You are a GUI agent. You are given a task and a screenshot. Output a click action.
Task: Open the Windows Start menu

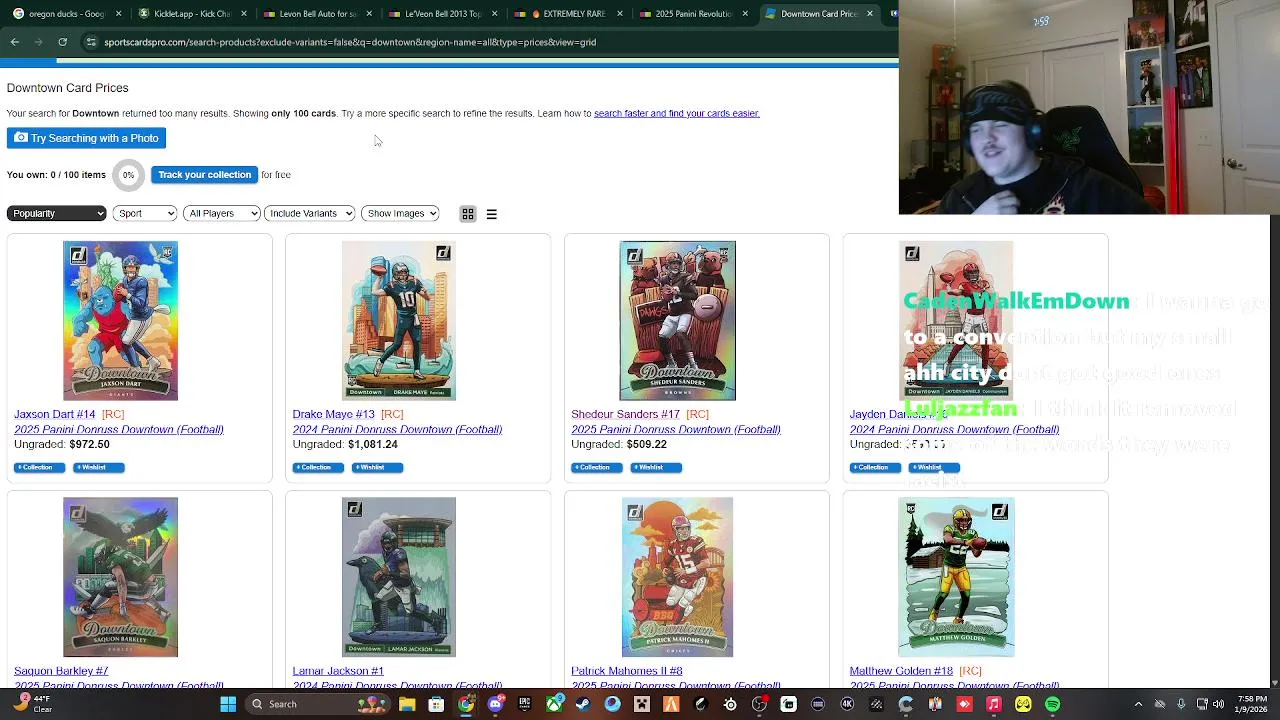point(228,704)
